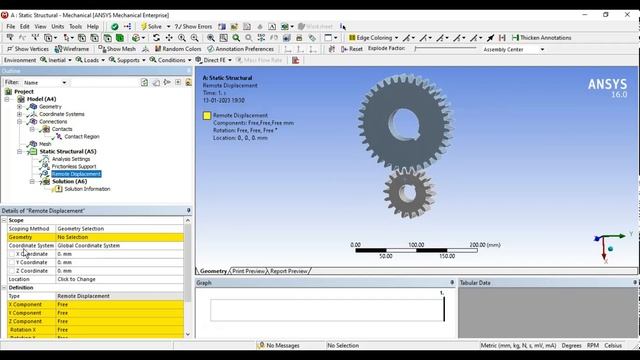Open the Tools menu
The width and height of the screenshot is (640, 360).
coord(75,27)
